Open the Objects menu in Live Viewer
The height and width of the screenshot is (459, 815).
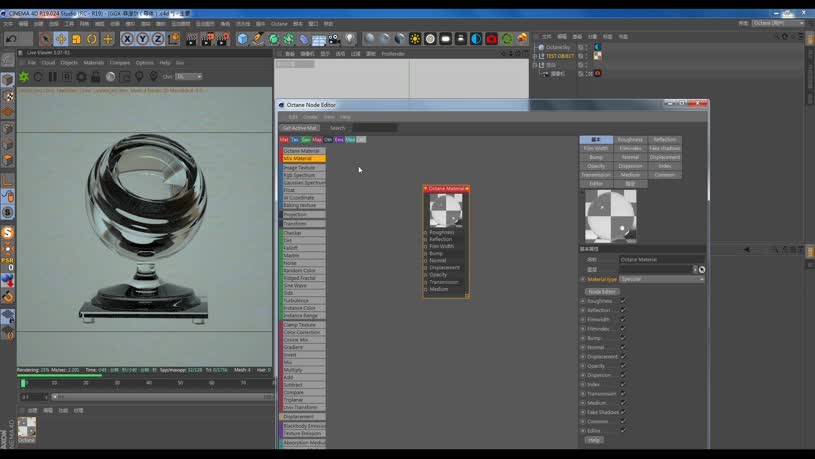(x=69, y=62)
